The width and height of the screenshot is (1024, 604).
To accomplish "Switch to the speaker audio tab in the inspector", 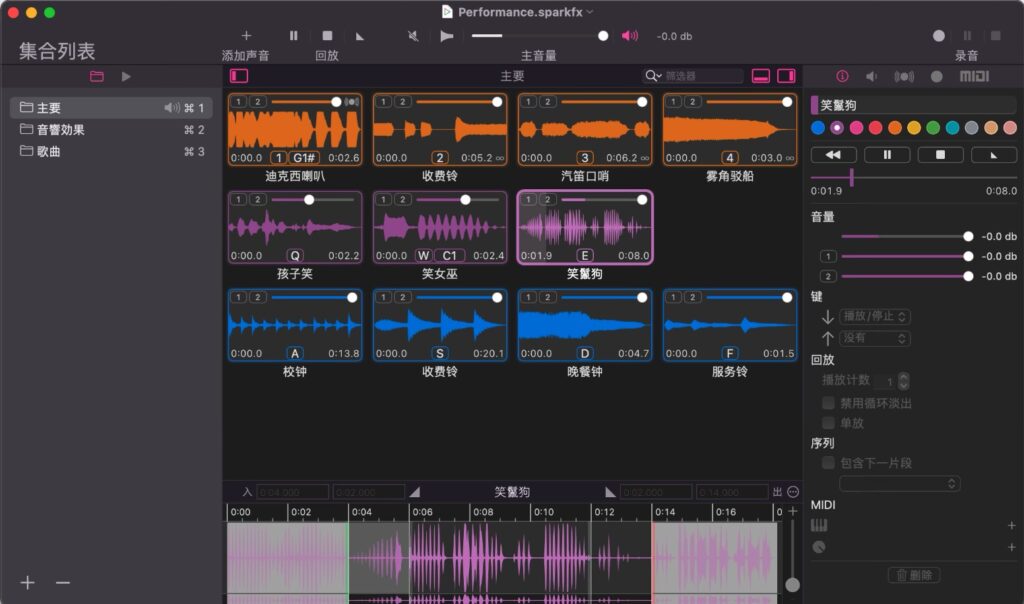I will [871, 76].
